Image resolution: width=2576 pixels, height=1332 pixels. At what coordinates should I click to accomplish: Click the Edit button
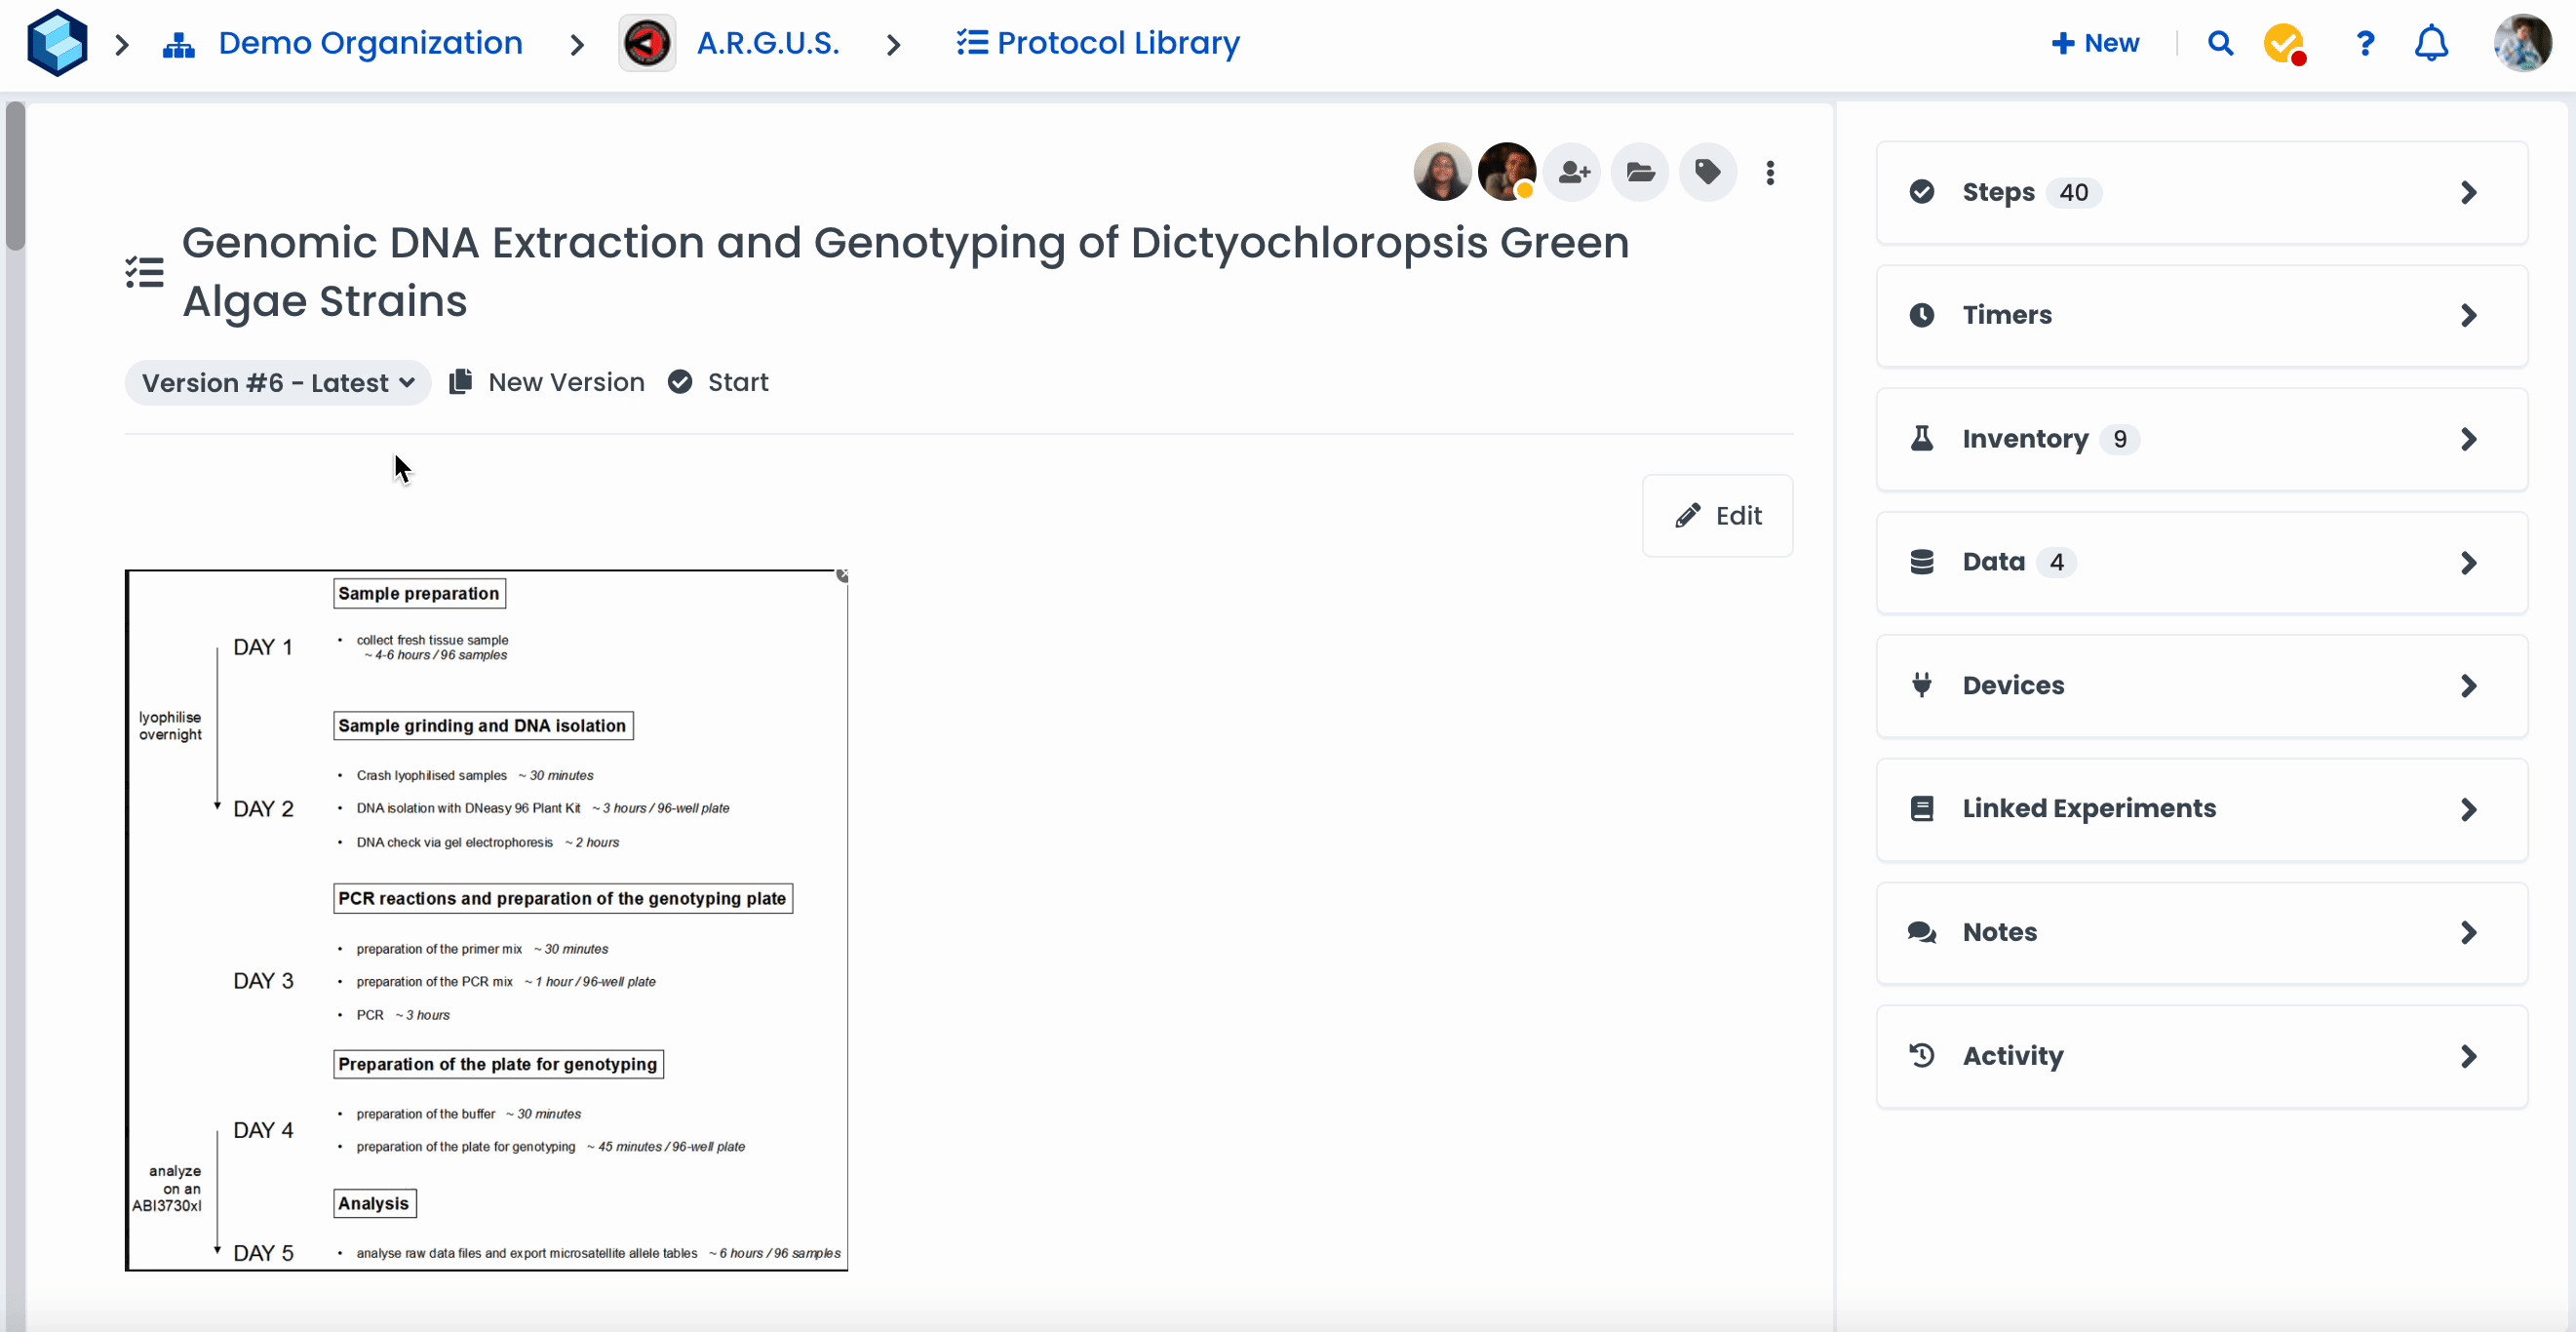tap(1717, 516)
